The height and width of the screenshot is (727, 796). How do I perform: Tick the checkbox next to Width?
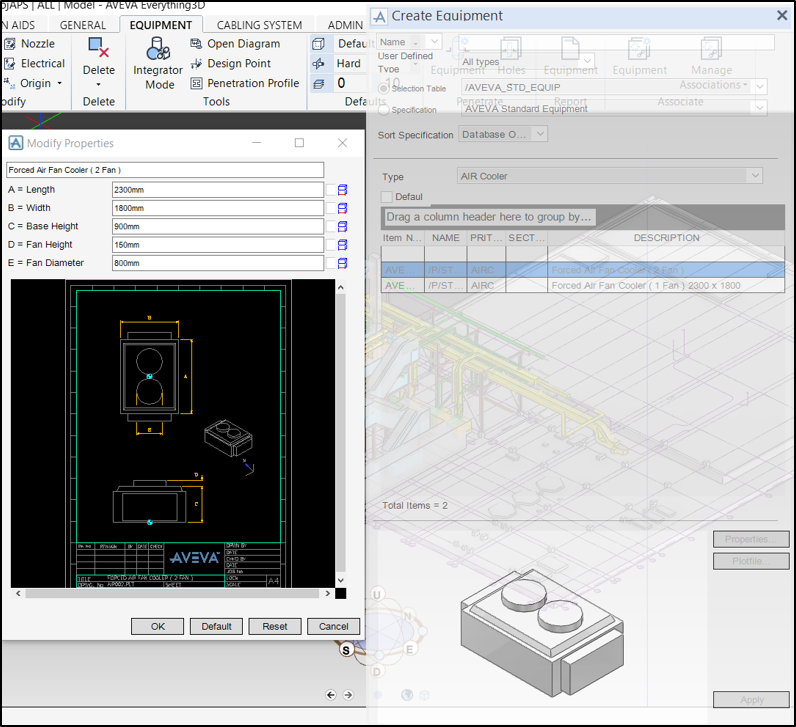(331, 208)
